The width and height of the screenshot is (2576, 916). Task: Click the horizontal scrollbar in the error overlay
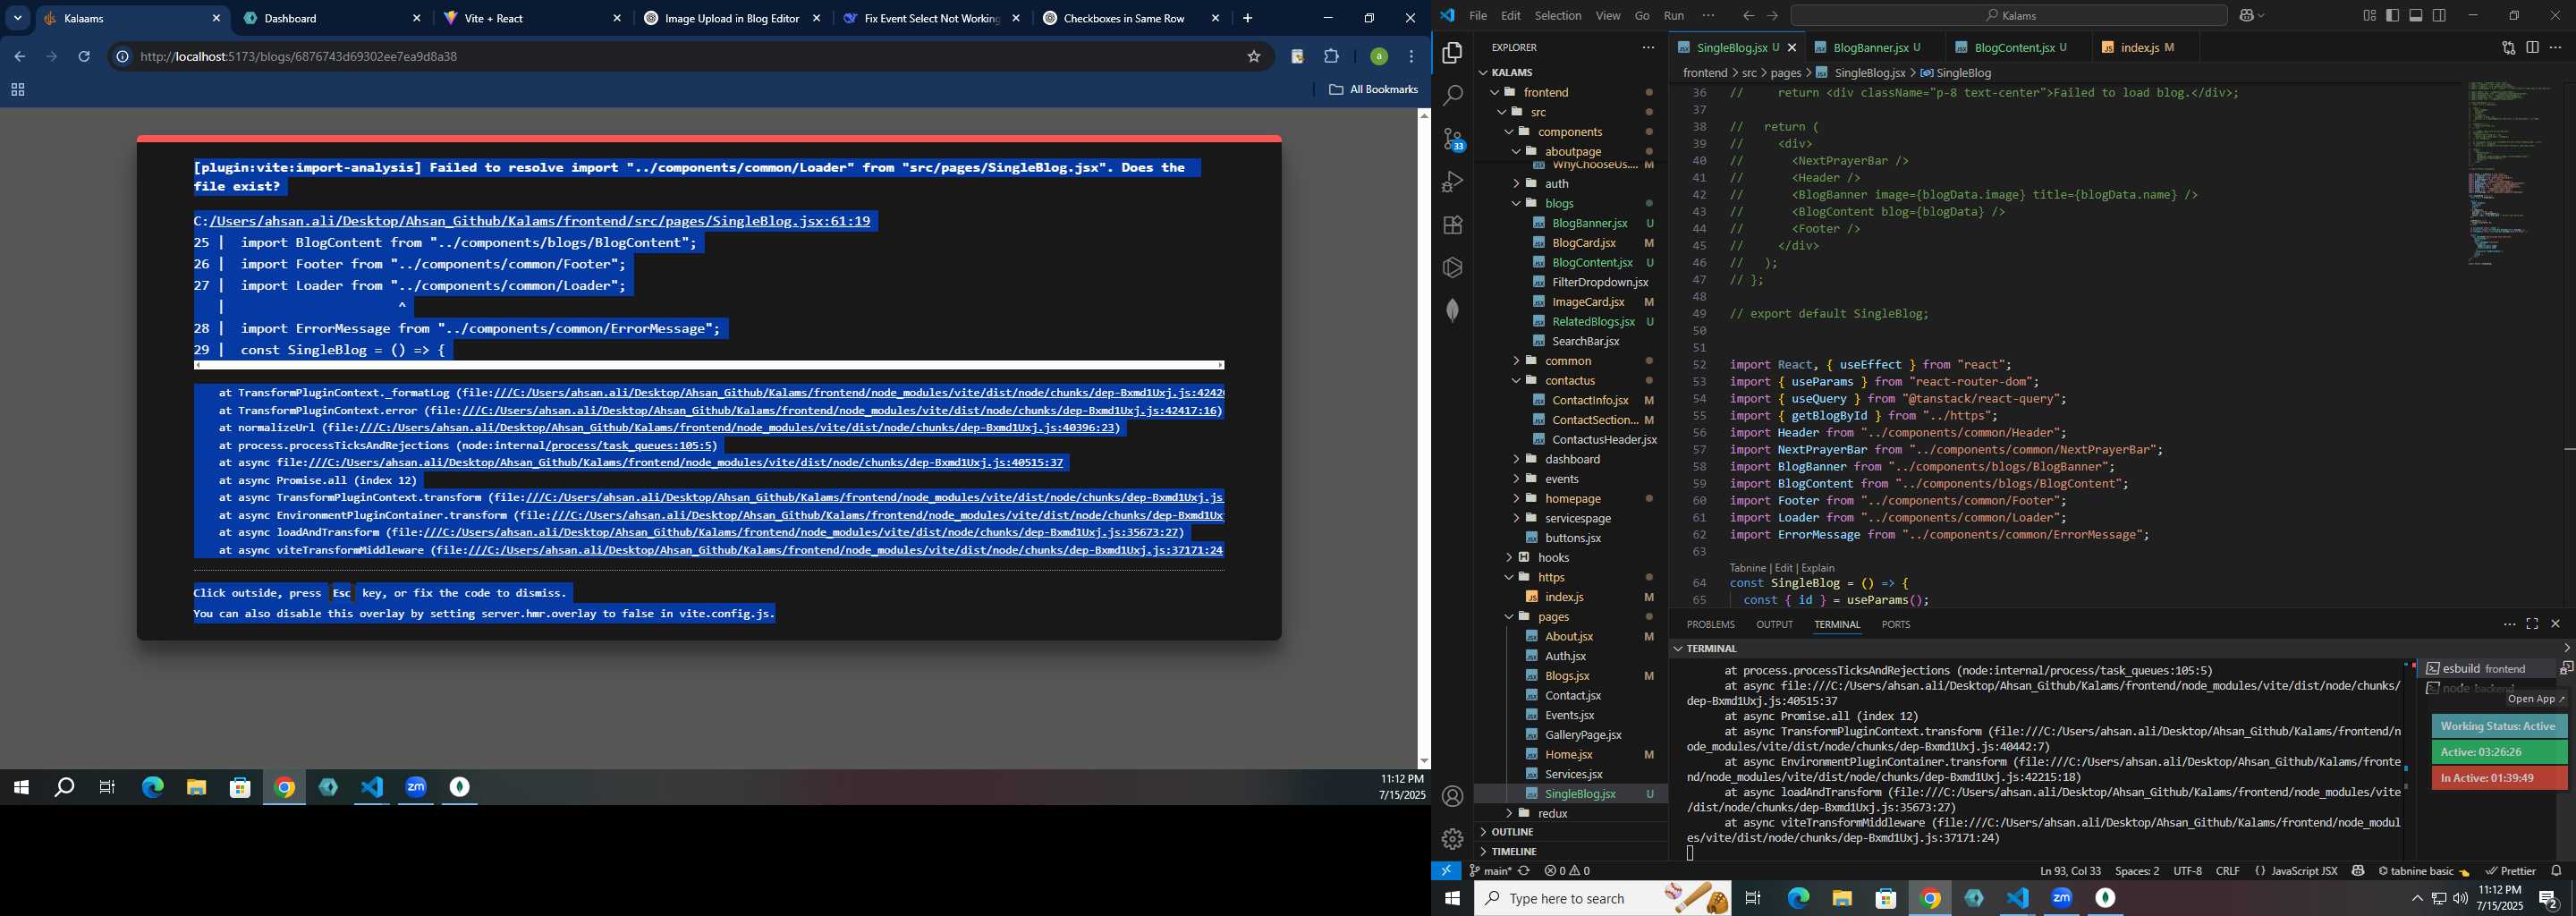[x=709, y=366]
